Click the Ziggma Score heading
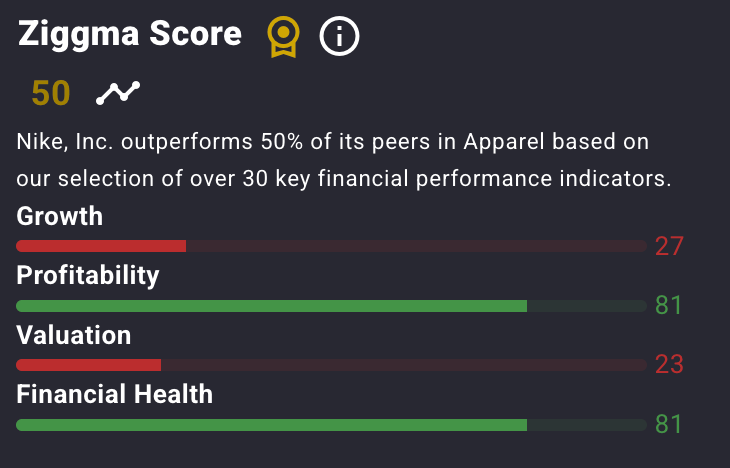This screenshot has height=468, width=730. (130, 34)
